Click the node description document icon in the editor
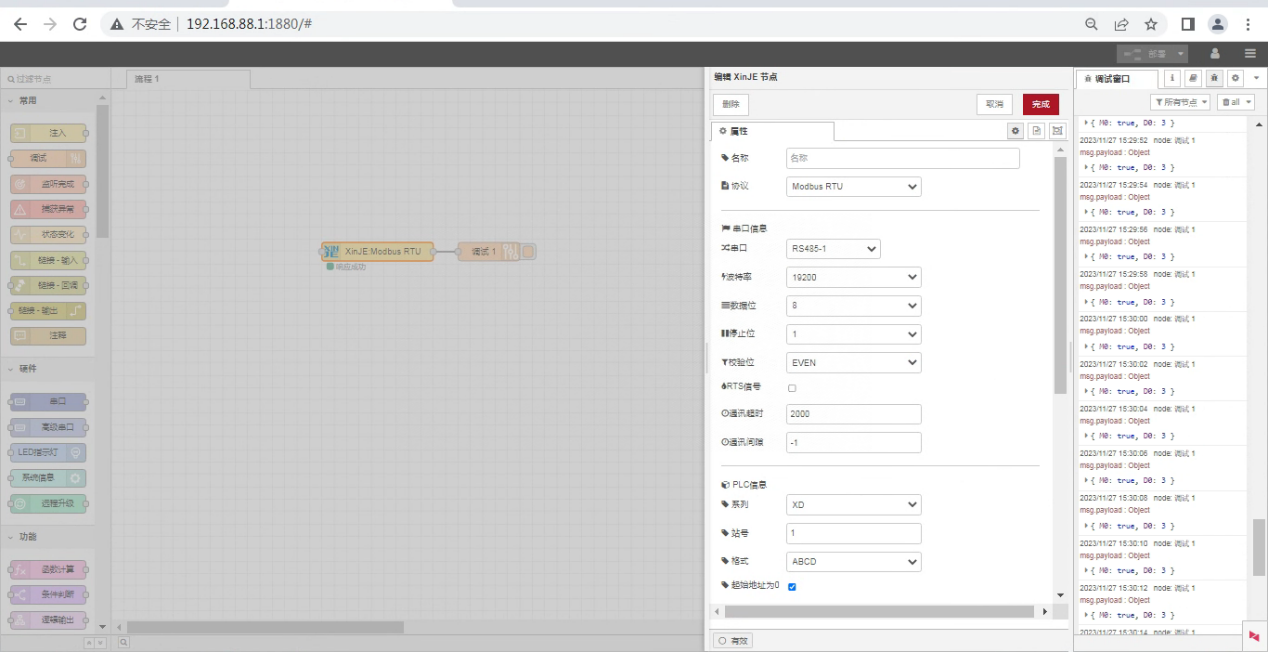Viewport: 1268px width, 652px height. [x=1037, y=131]
